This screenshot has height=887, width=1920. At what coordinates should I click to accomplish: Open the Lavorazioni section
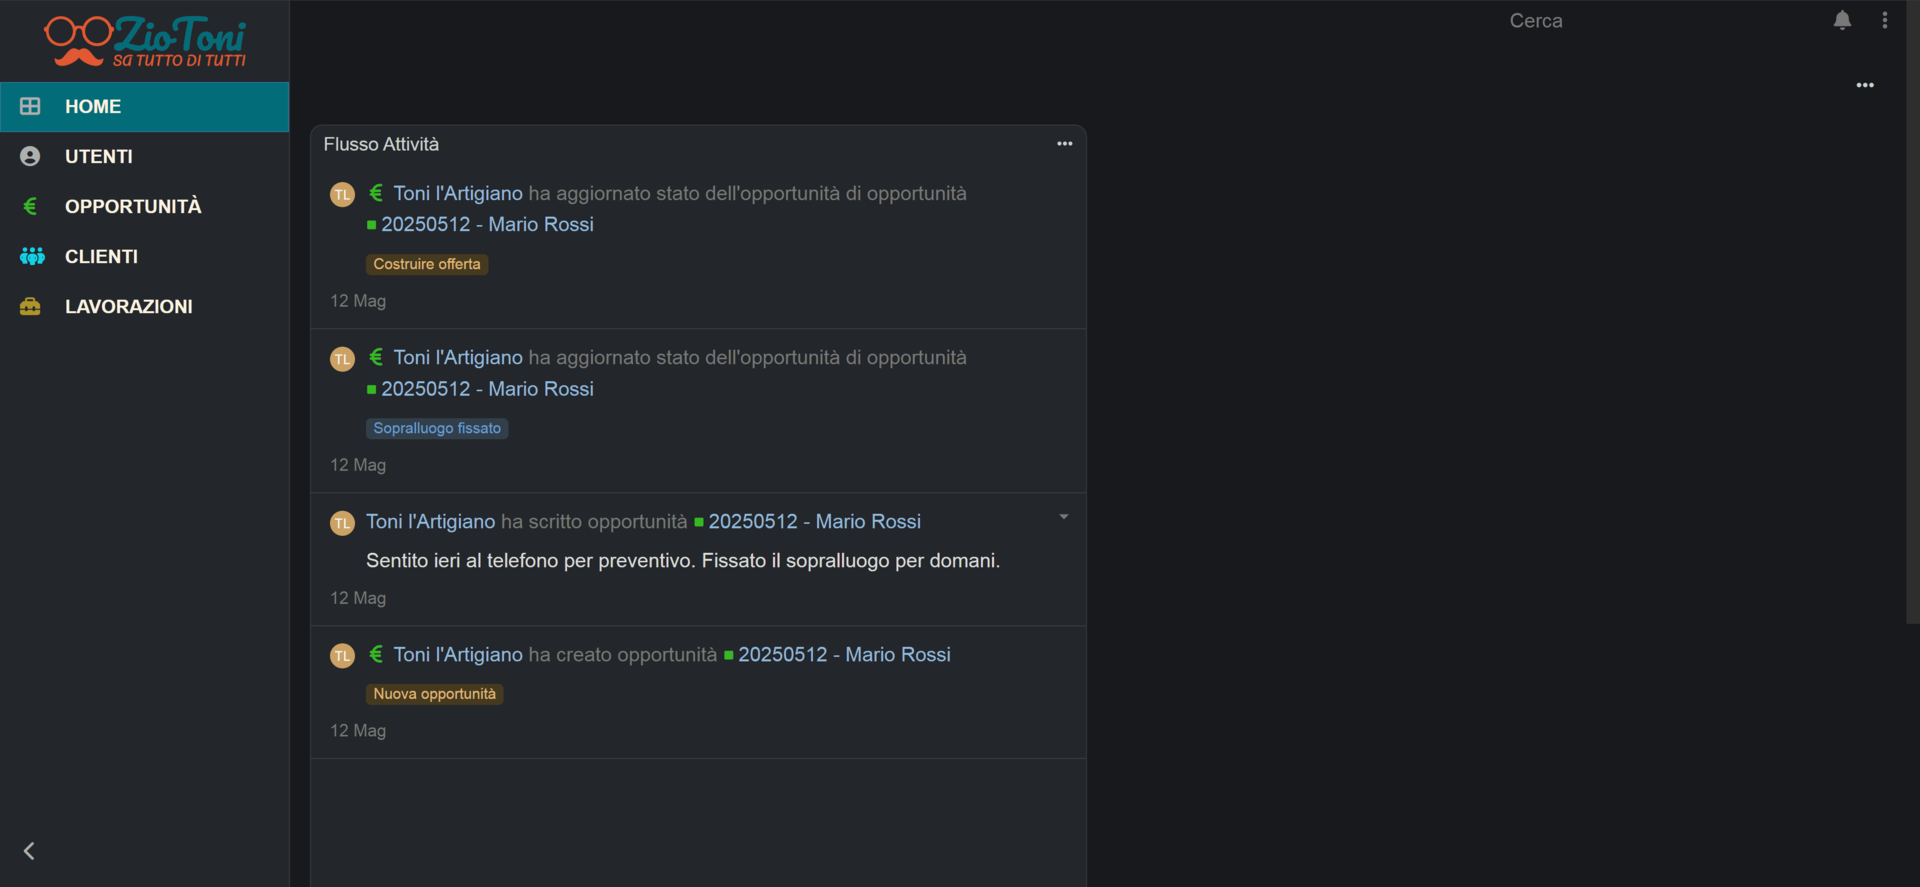click(x=128, y=306)
